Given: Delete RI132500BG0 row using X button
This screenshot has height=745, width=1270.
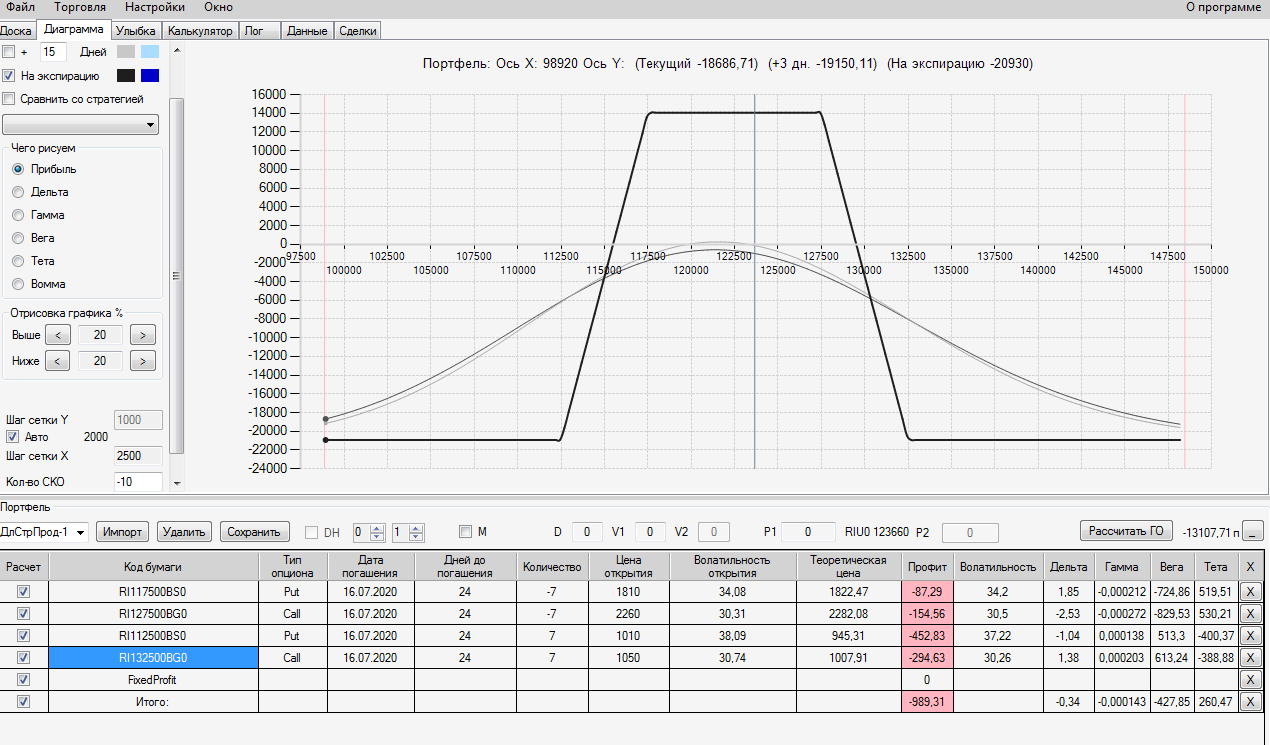Looking at the screenshot, I should (x=1250, y=657).
